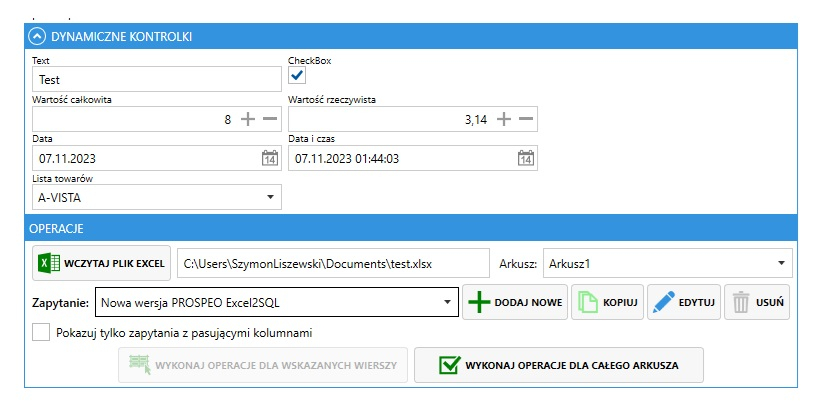
Task: Run Wykonaj operacje dla całego arkusza
Action: [x=559, y=366]
